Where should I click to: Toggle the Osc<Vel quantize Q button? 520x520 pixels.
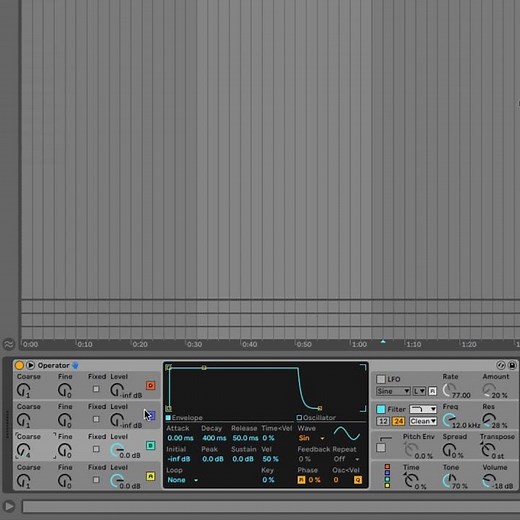coord(358,480)
